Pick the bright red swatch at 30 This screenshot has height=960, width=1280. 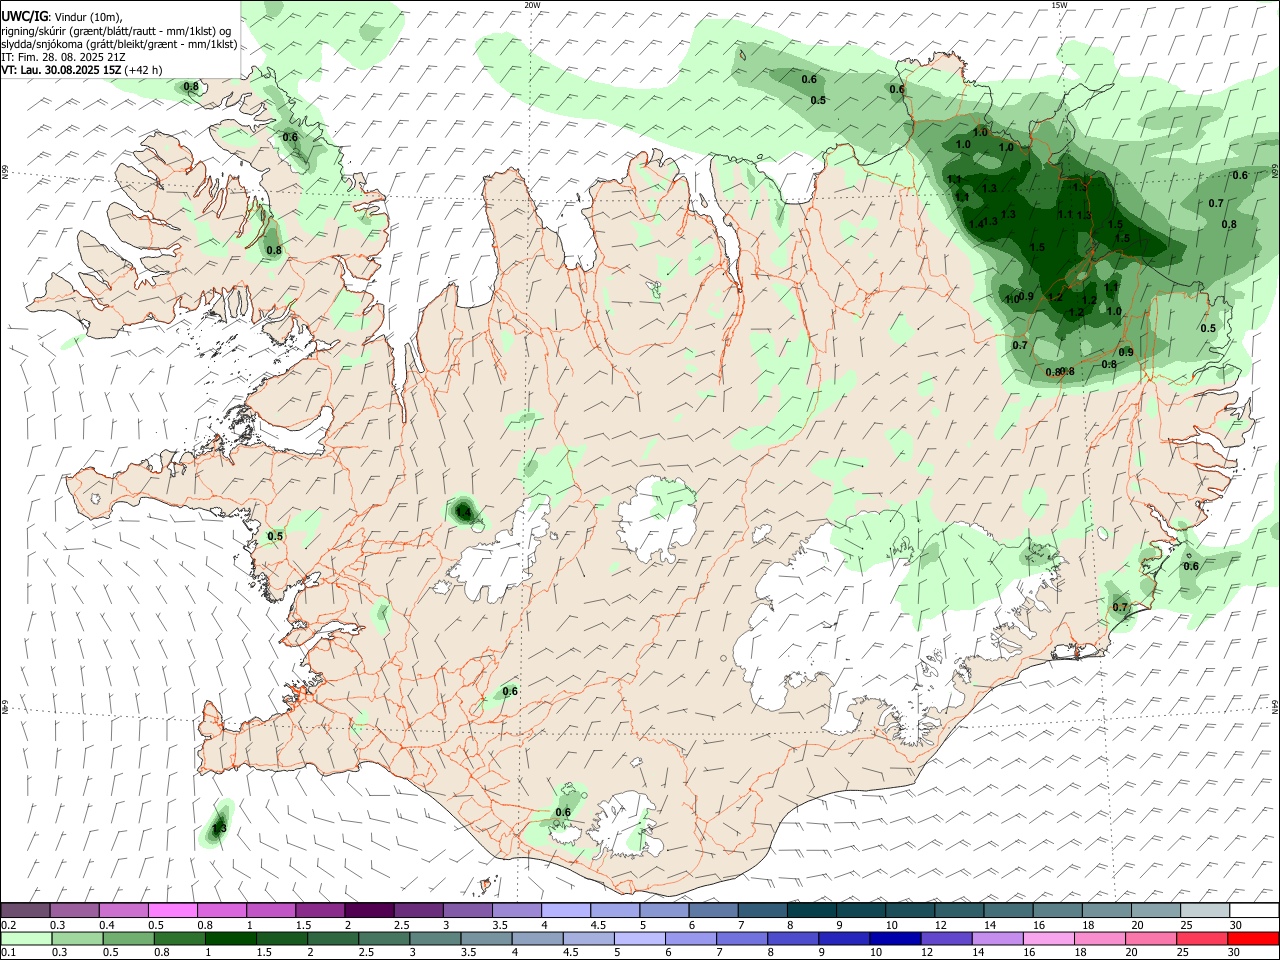tap(1253, 938)
